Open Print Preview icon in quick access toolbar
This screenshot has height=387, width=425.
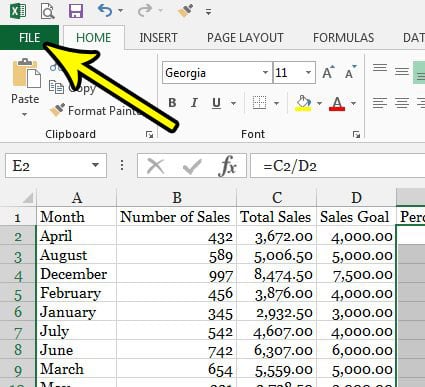[48, 11]
